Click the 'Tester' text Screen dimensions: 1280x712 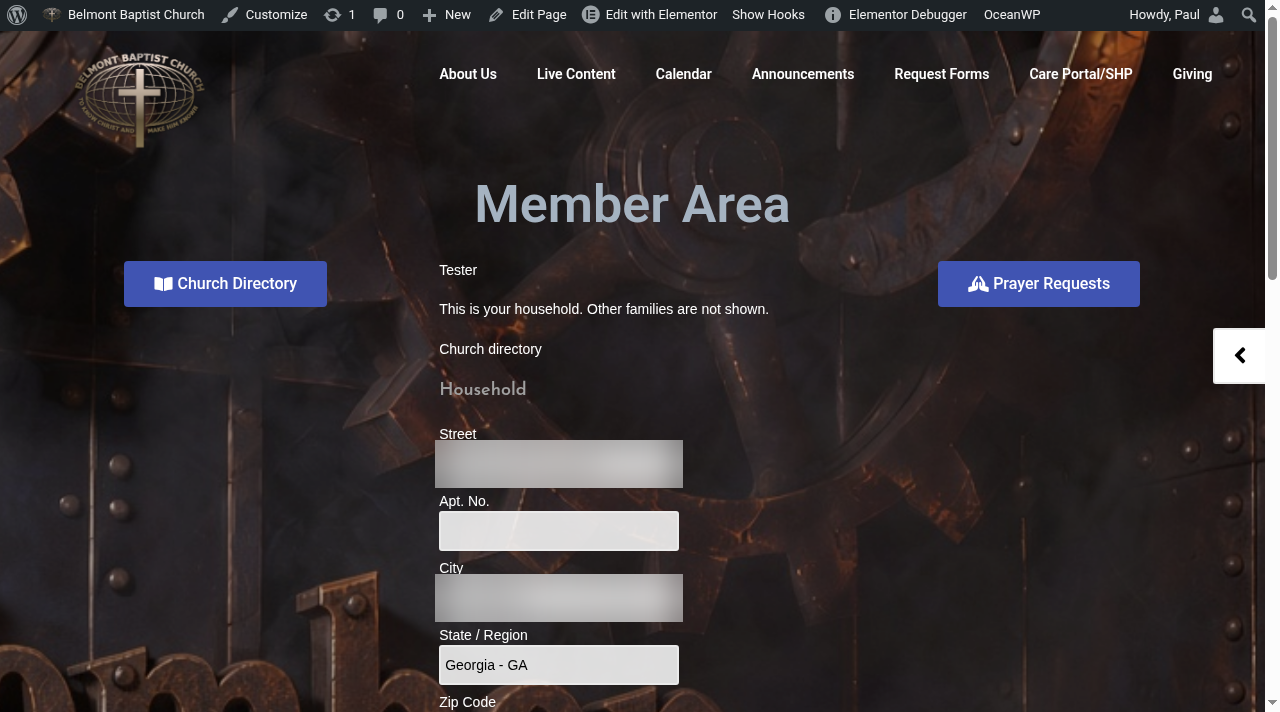pos(458,270)
